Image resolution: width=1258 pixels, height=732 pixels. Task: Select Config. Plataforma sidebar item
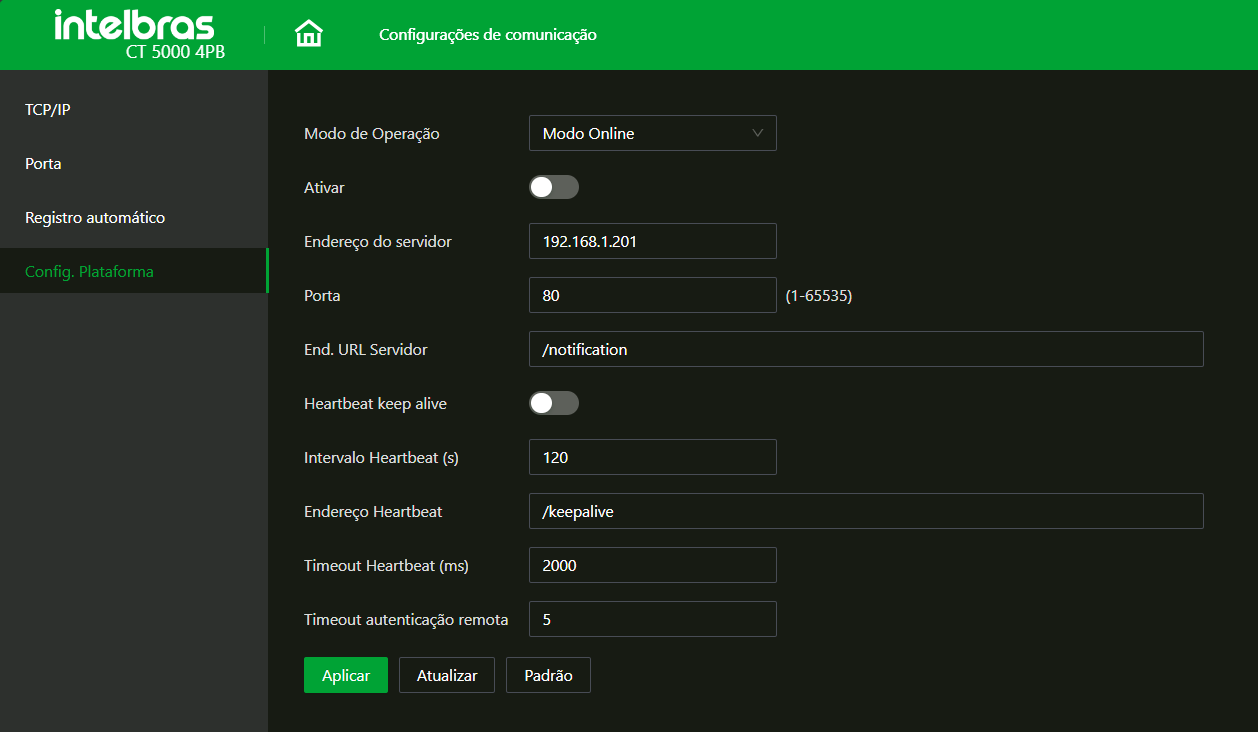(89, 271)
